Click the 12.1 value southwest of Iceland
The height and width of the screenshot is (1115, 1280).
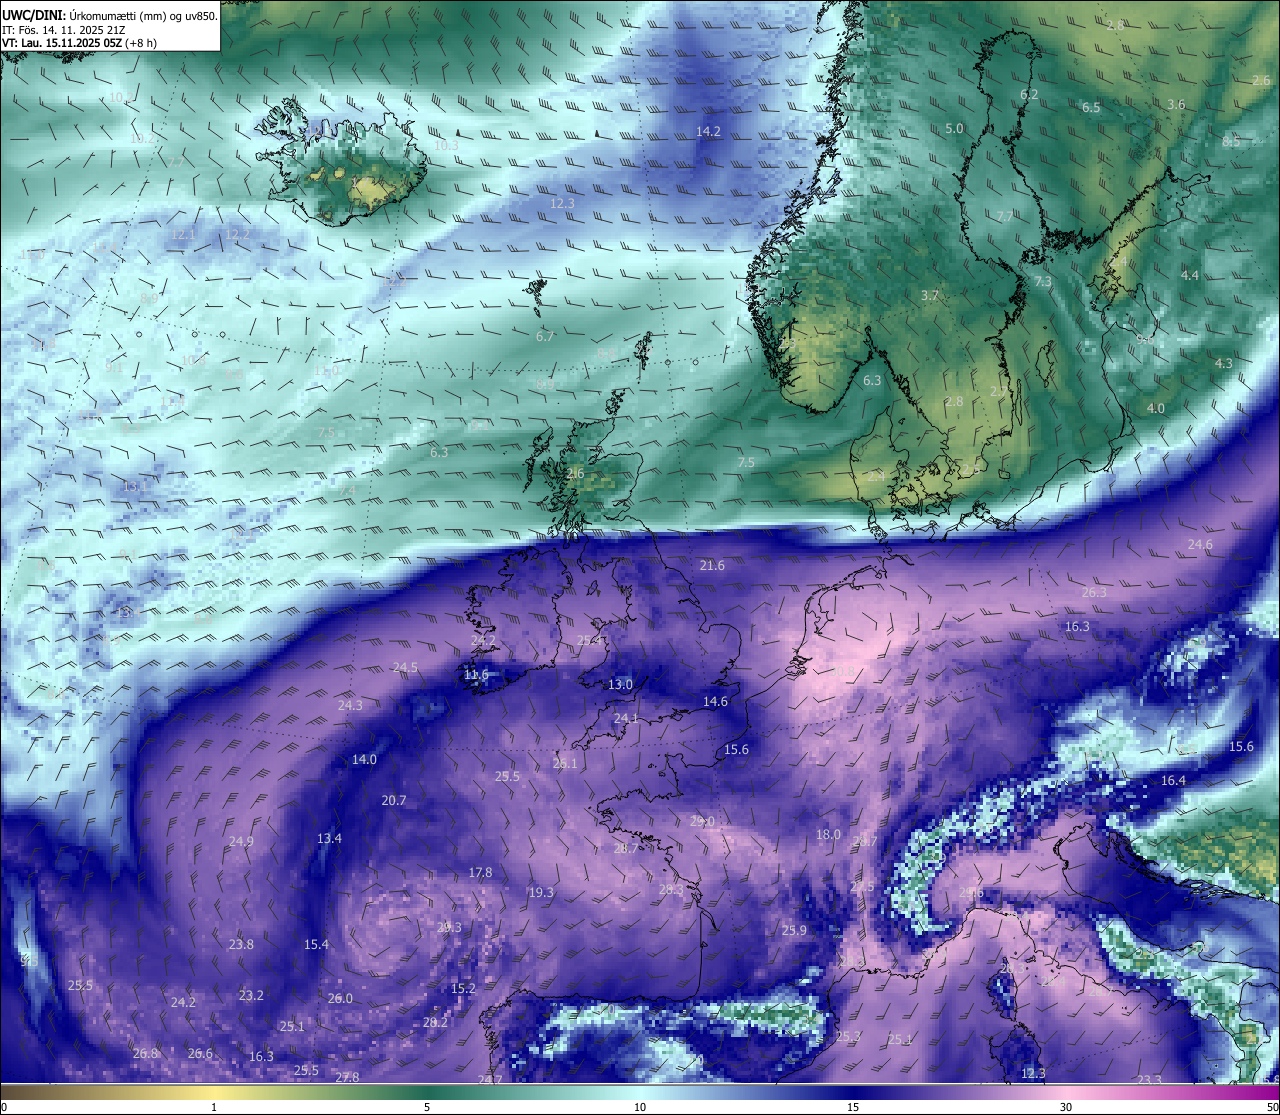182,234
